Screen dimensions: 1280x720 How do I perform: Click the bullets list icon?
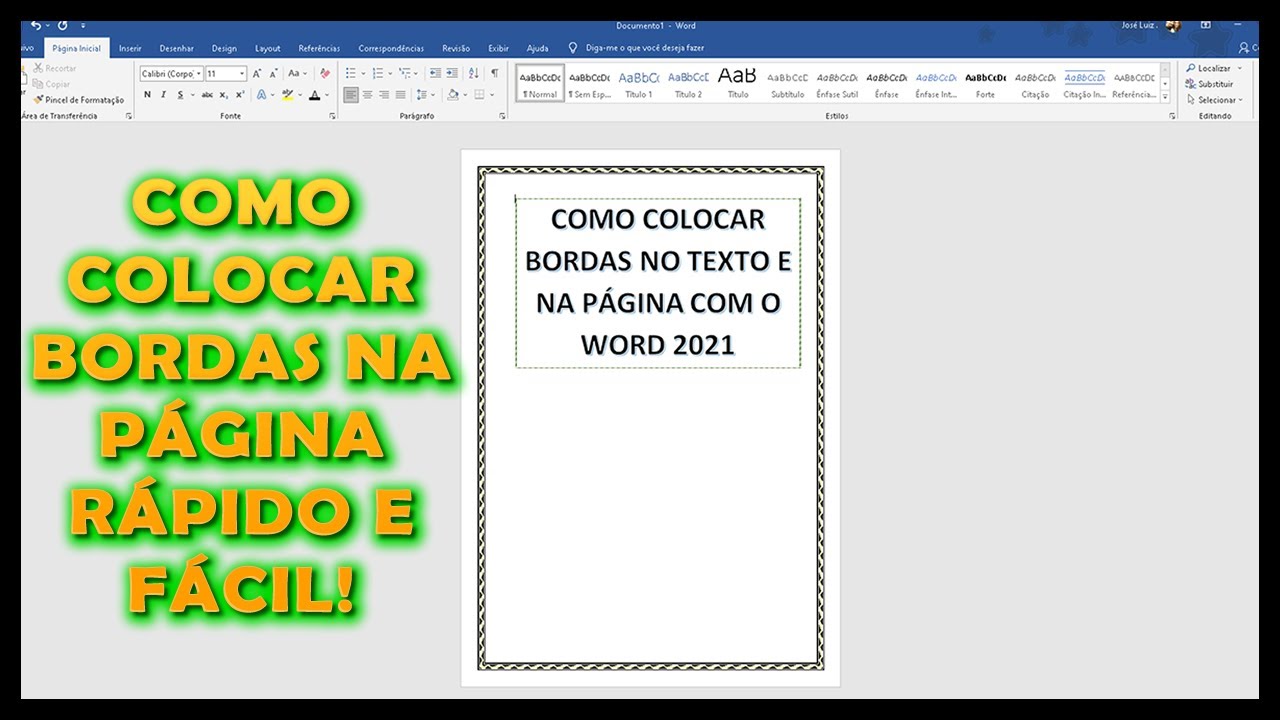pyautogui.click(x=351, y=73)
